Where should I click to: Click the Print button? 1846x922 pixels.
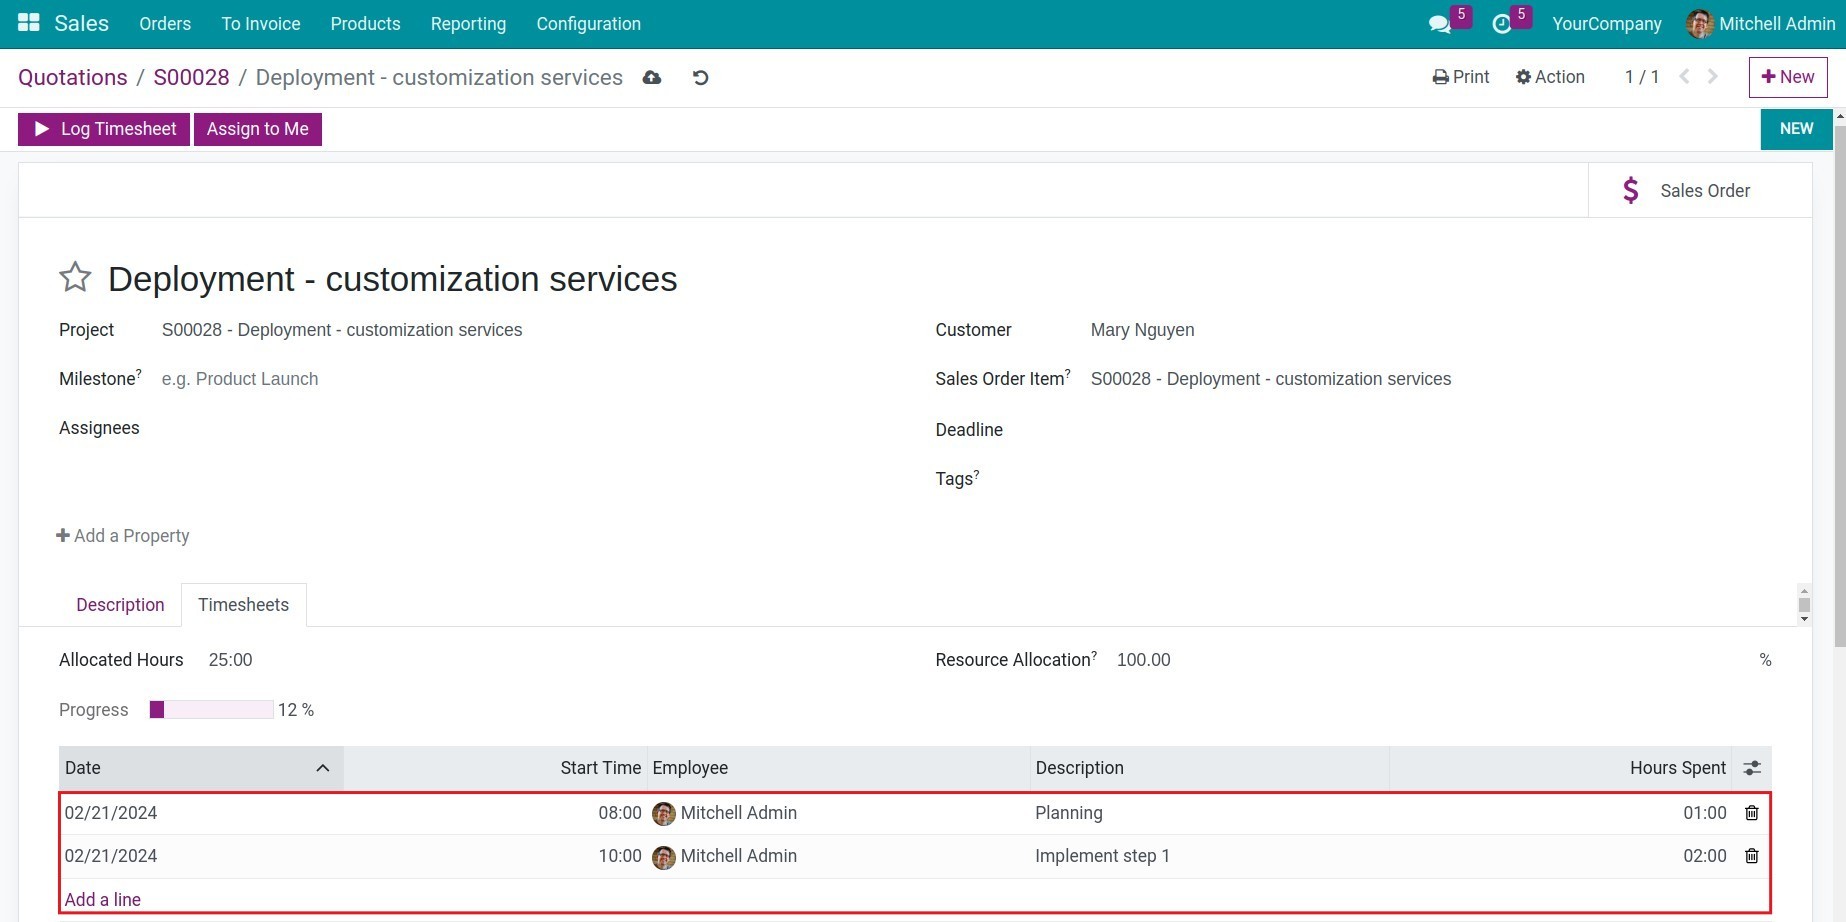(1461, 77)
